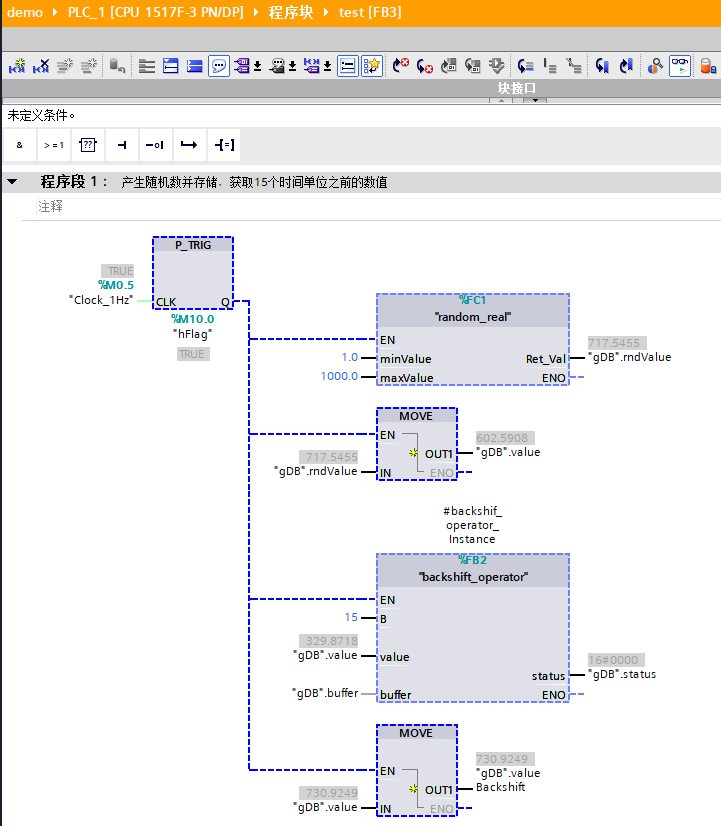Click absolute/symbolic operands tag icon
This screenshot has width=721, height=826.
point(242,66)
